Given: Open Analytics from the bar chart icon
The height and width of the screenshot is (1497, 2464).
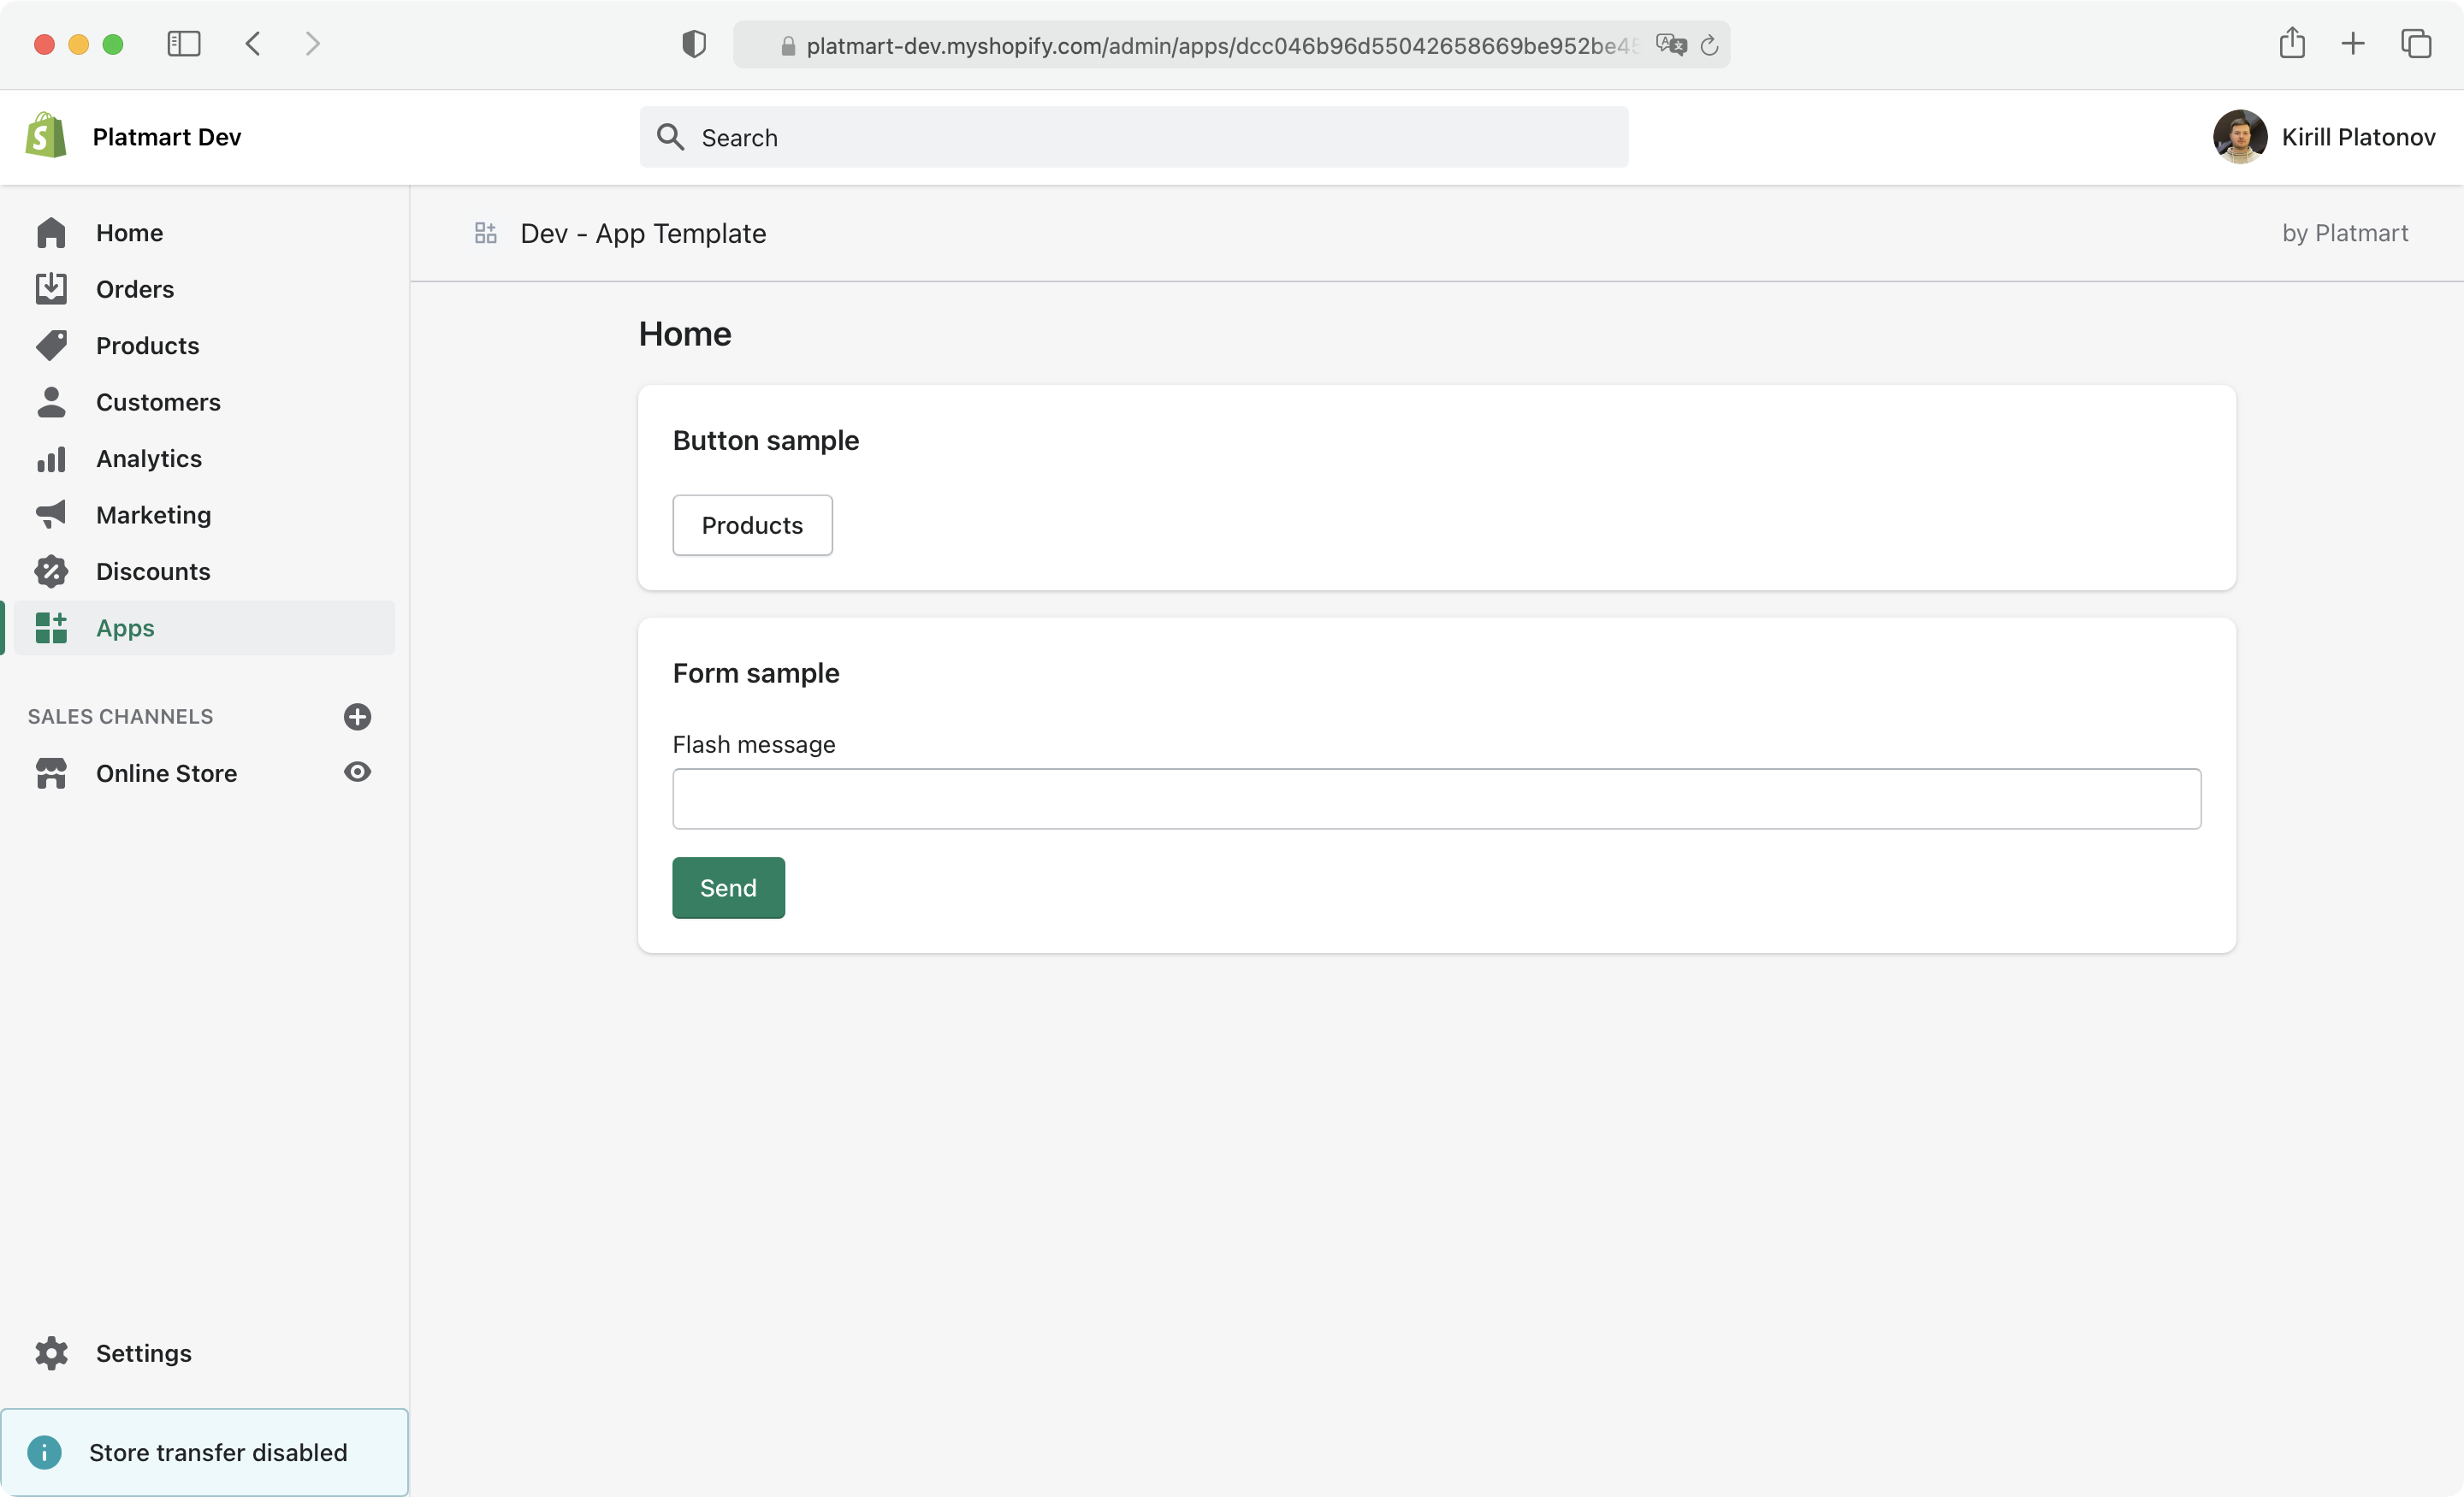Looking at the screenshot, I should 51,459.
